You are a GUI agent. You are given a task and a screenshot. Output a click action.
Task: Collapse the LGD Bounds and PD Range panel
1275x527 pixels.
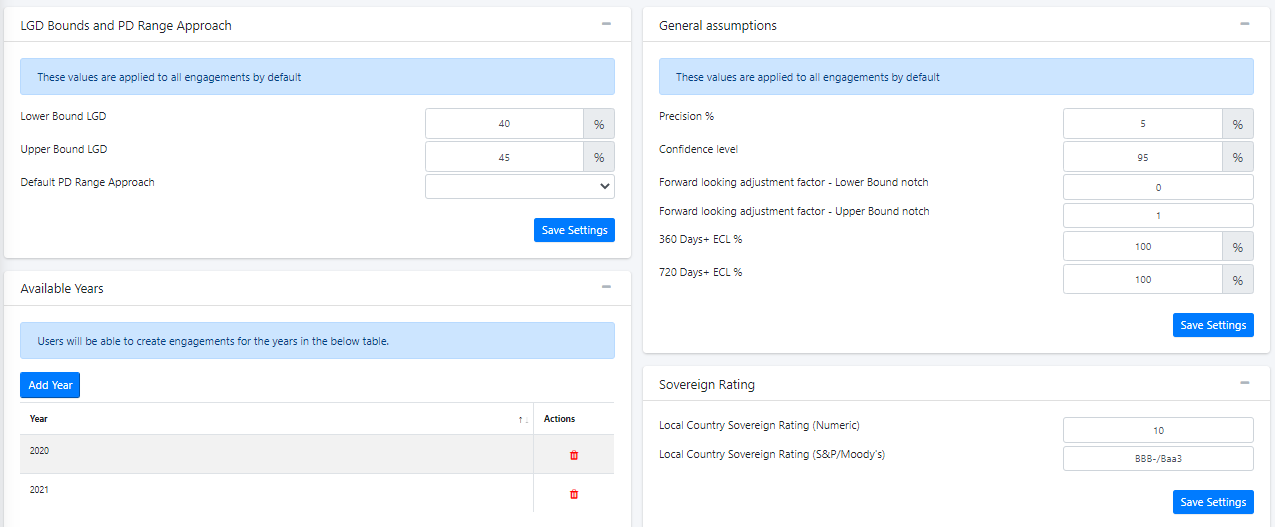coord(606,24)
